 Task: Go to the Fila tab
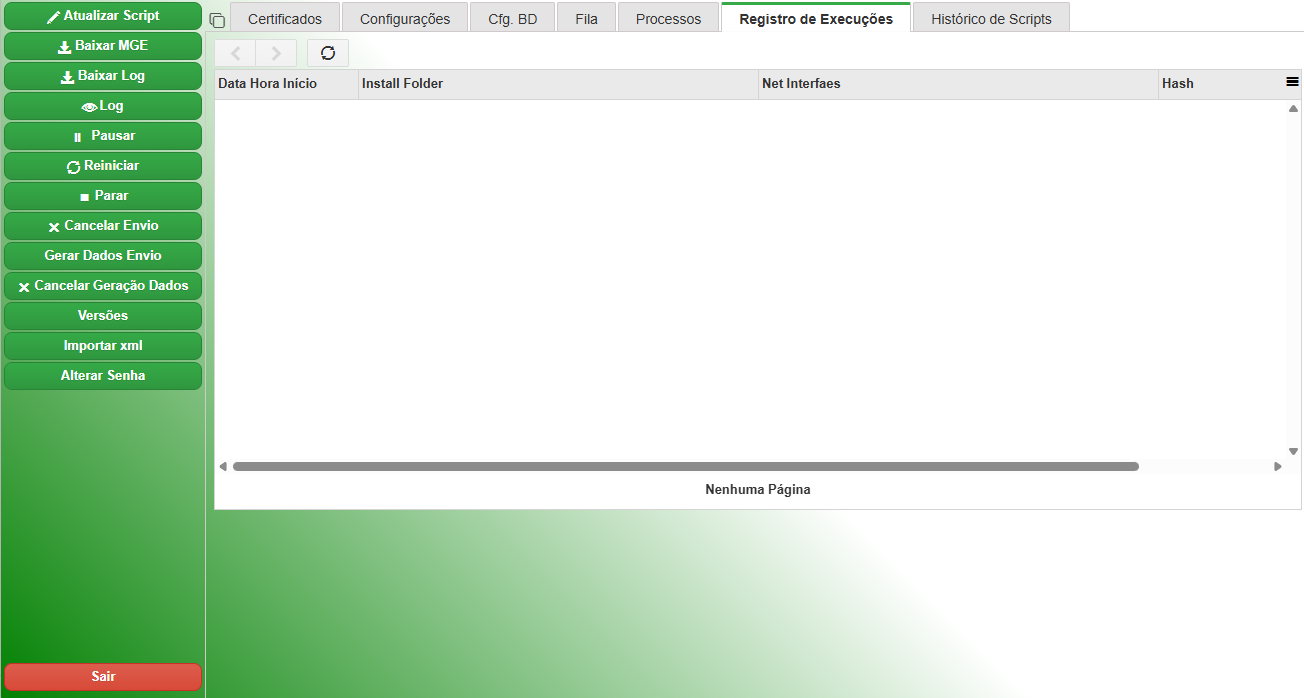click(587, 18)
